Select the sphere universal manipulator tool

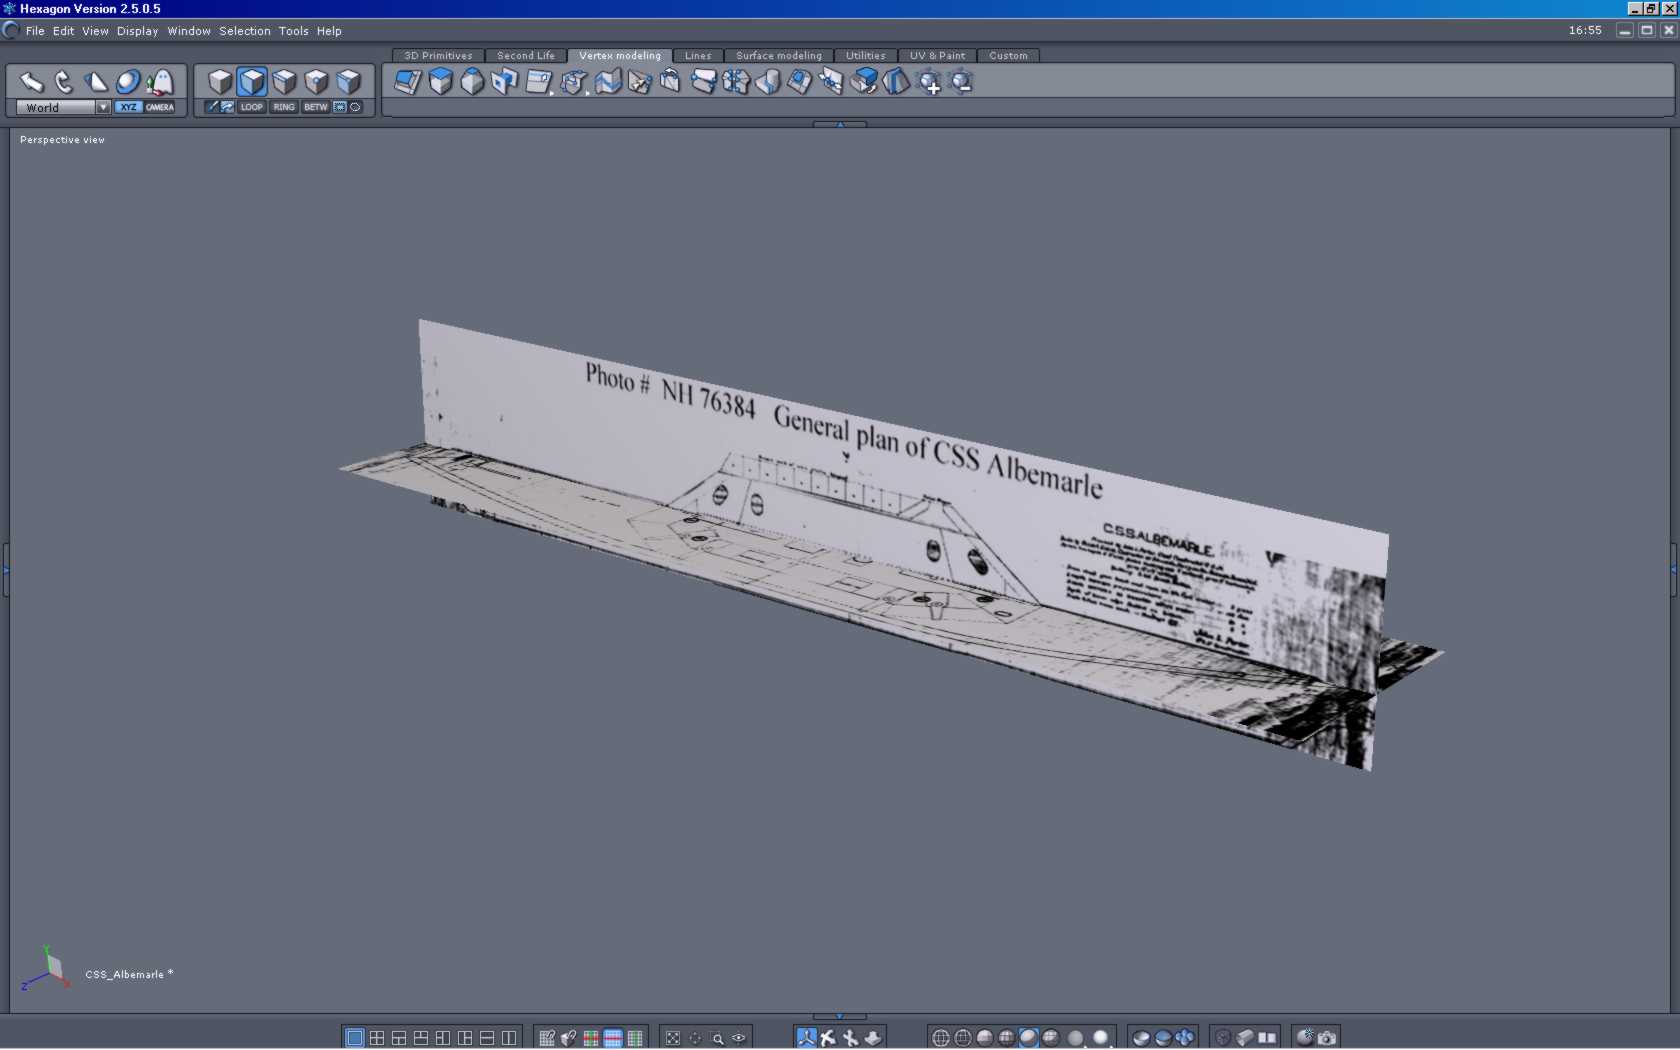click(128, 82)
